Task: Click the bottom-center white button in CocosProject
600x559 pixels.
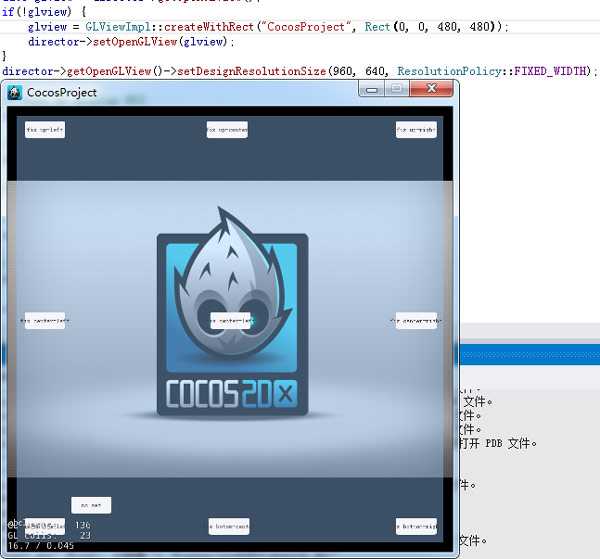Action: click(229, 526)
